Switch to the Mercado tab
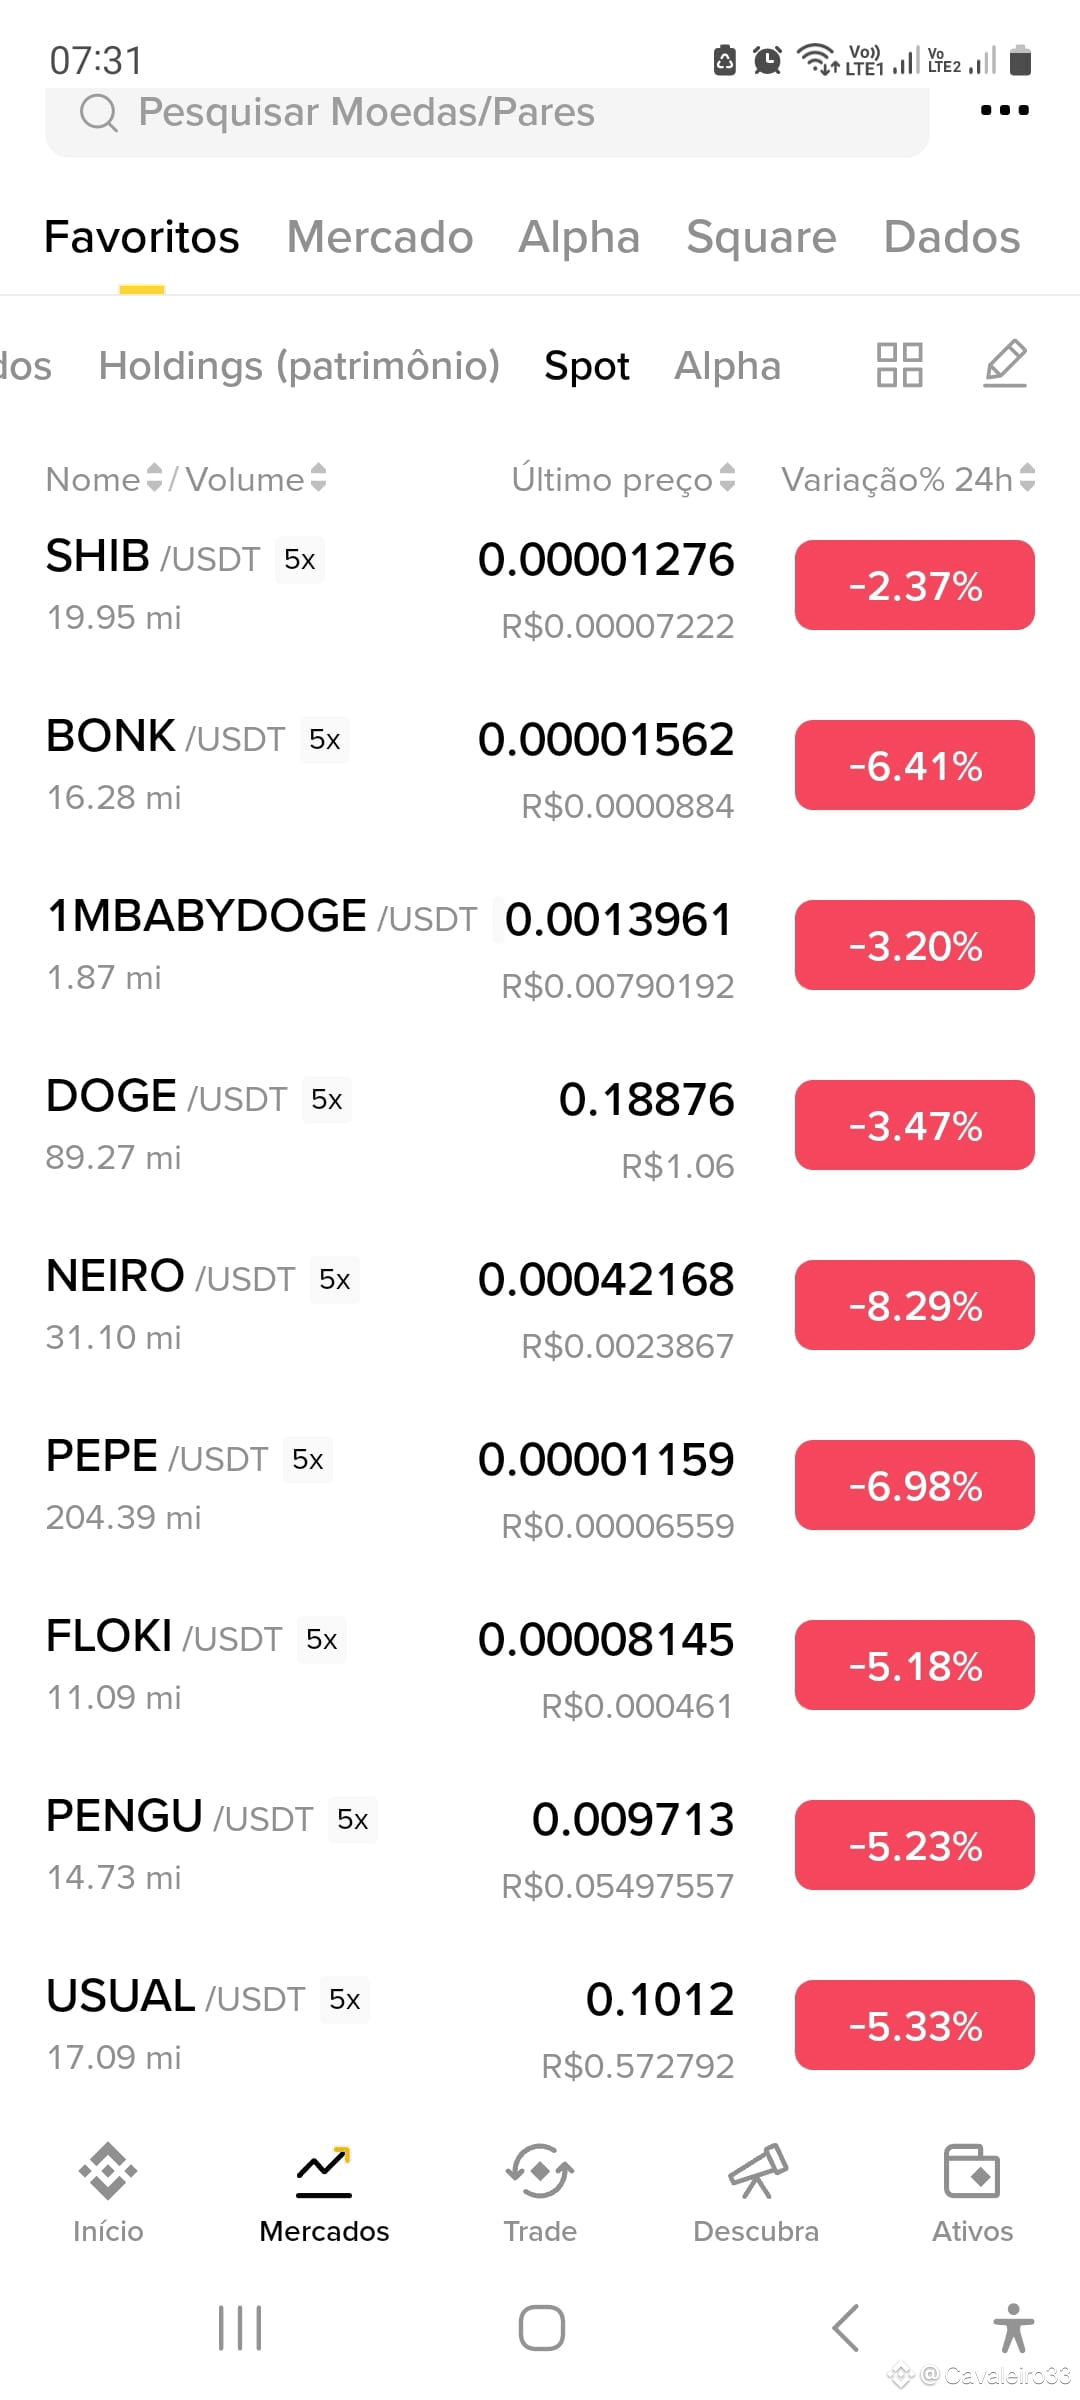 (380, 237)
